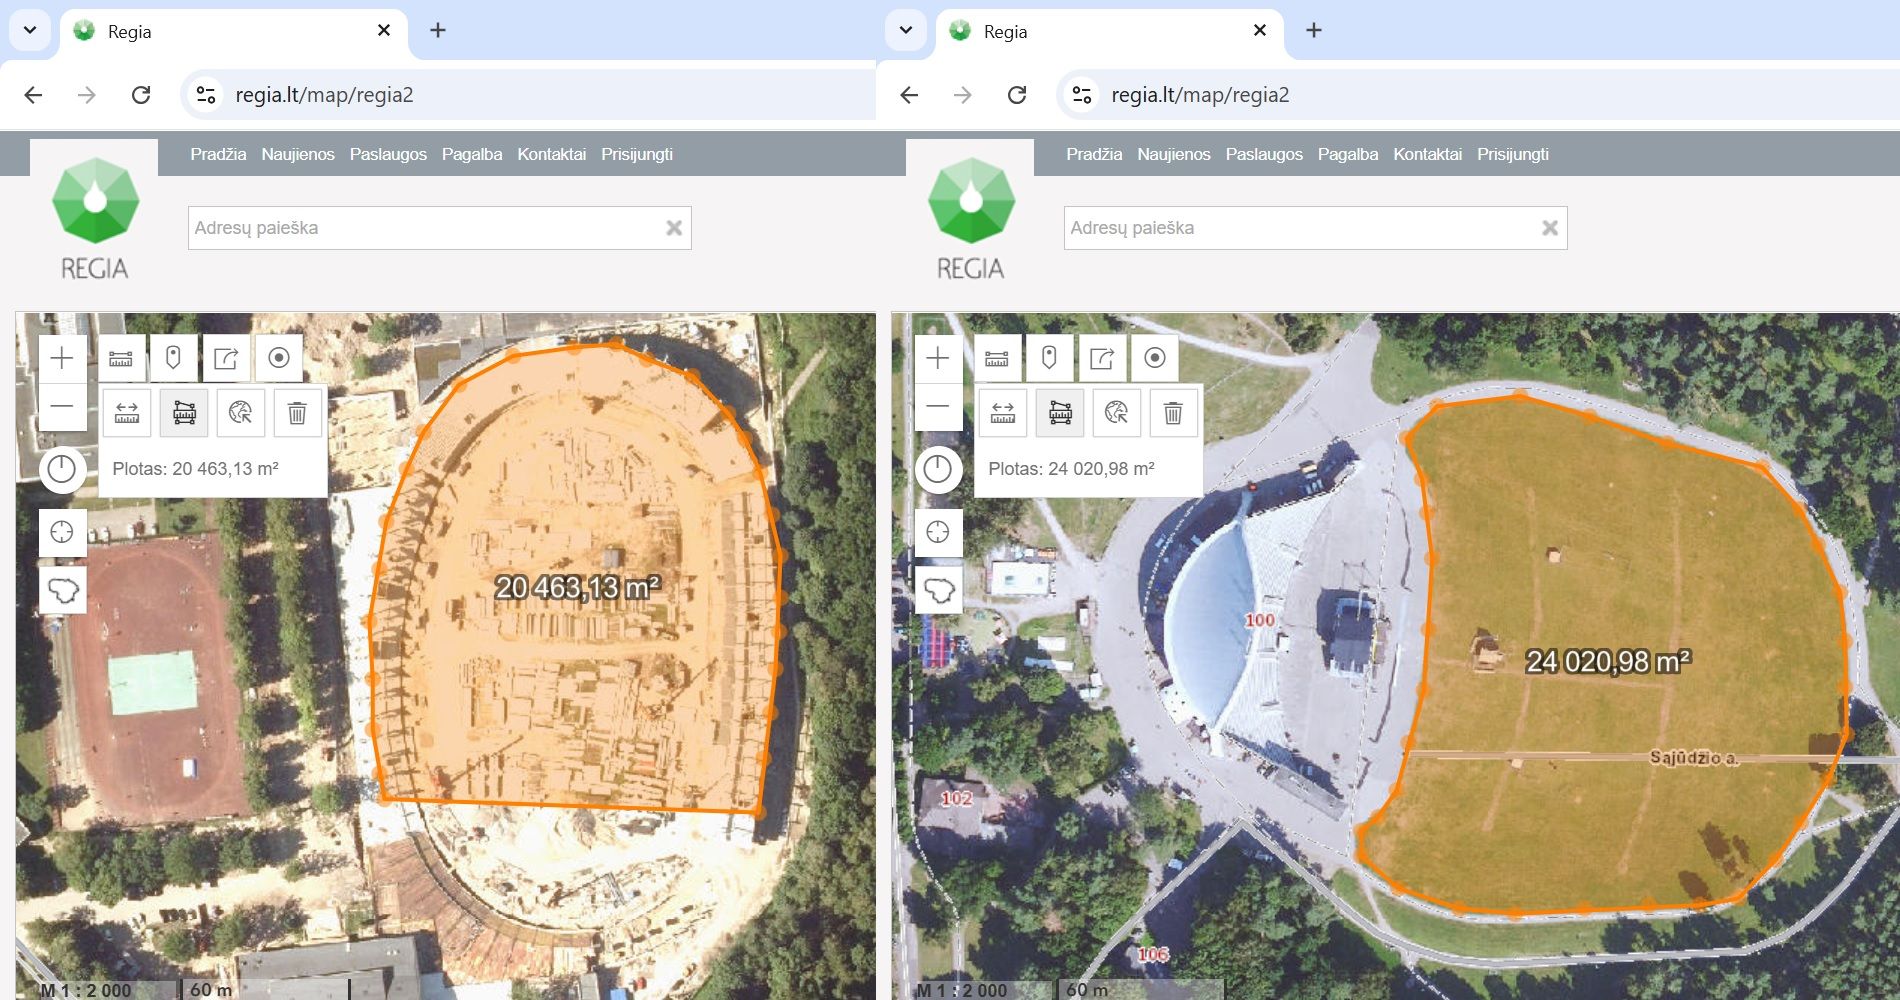Click Kontaktai link in right window

pos(1427,154)
